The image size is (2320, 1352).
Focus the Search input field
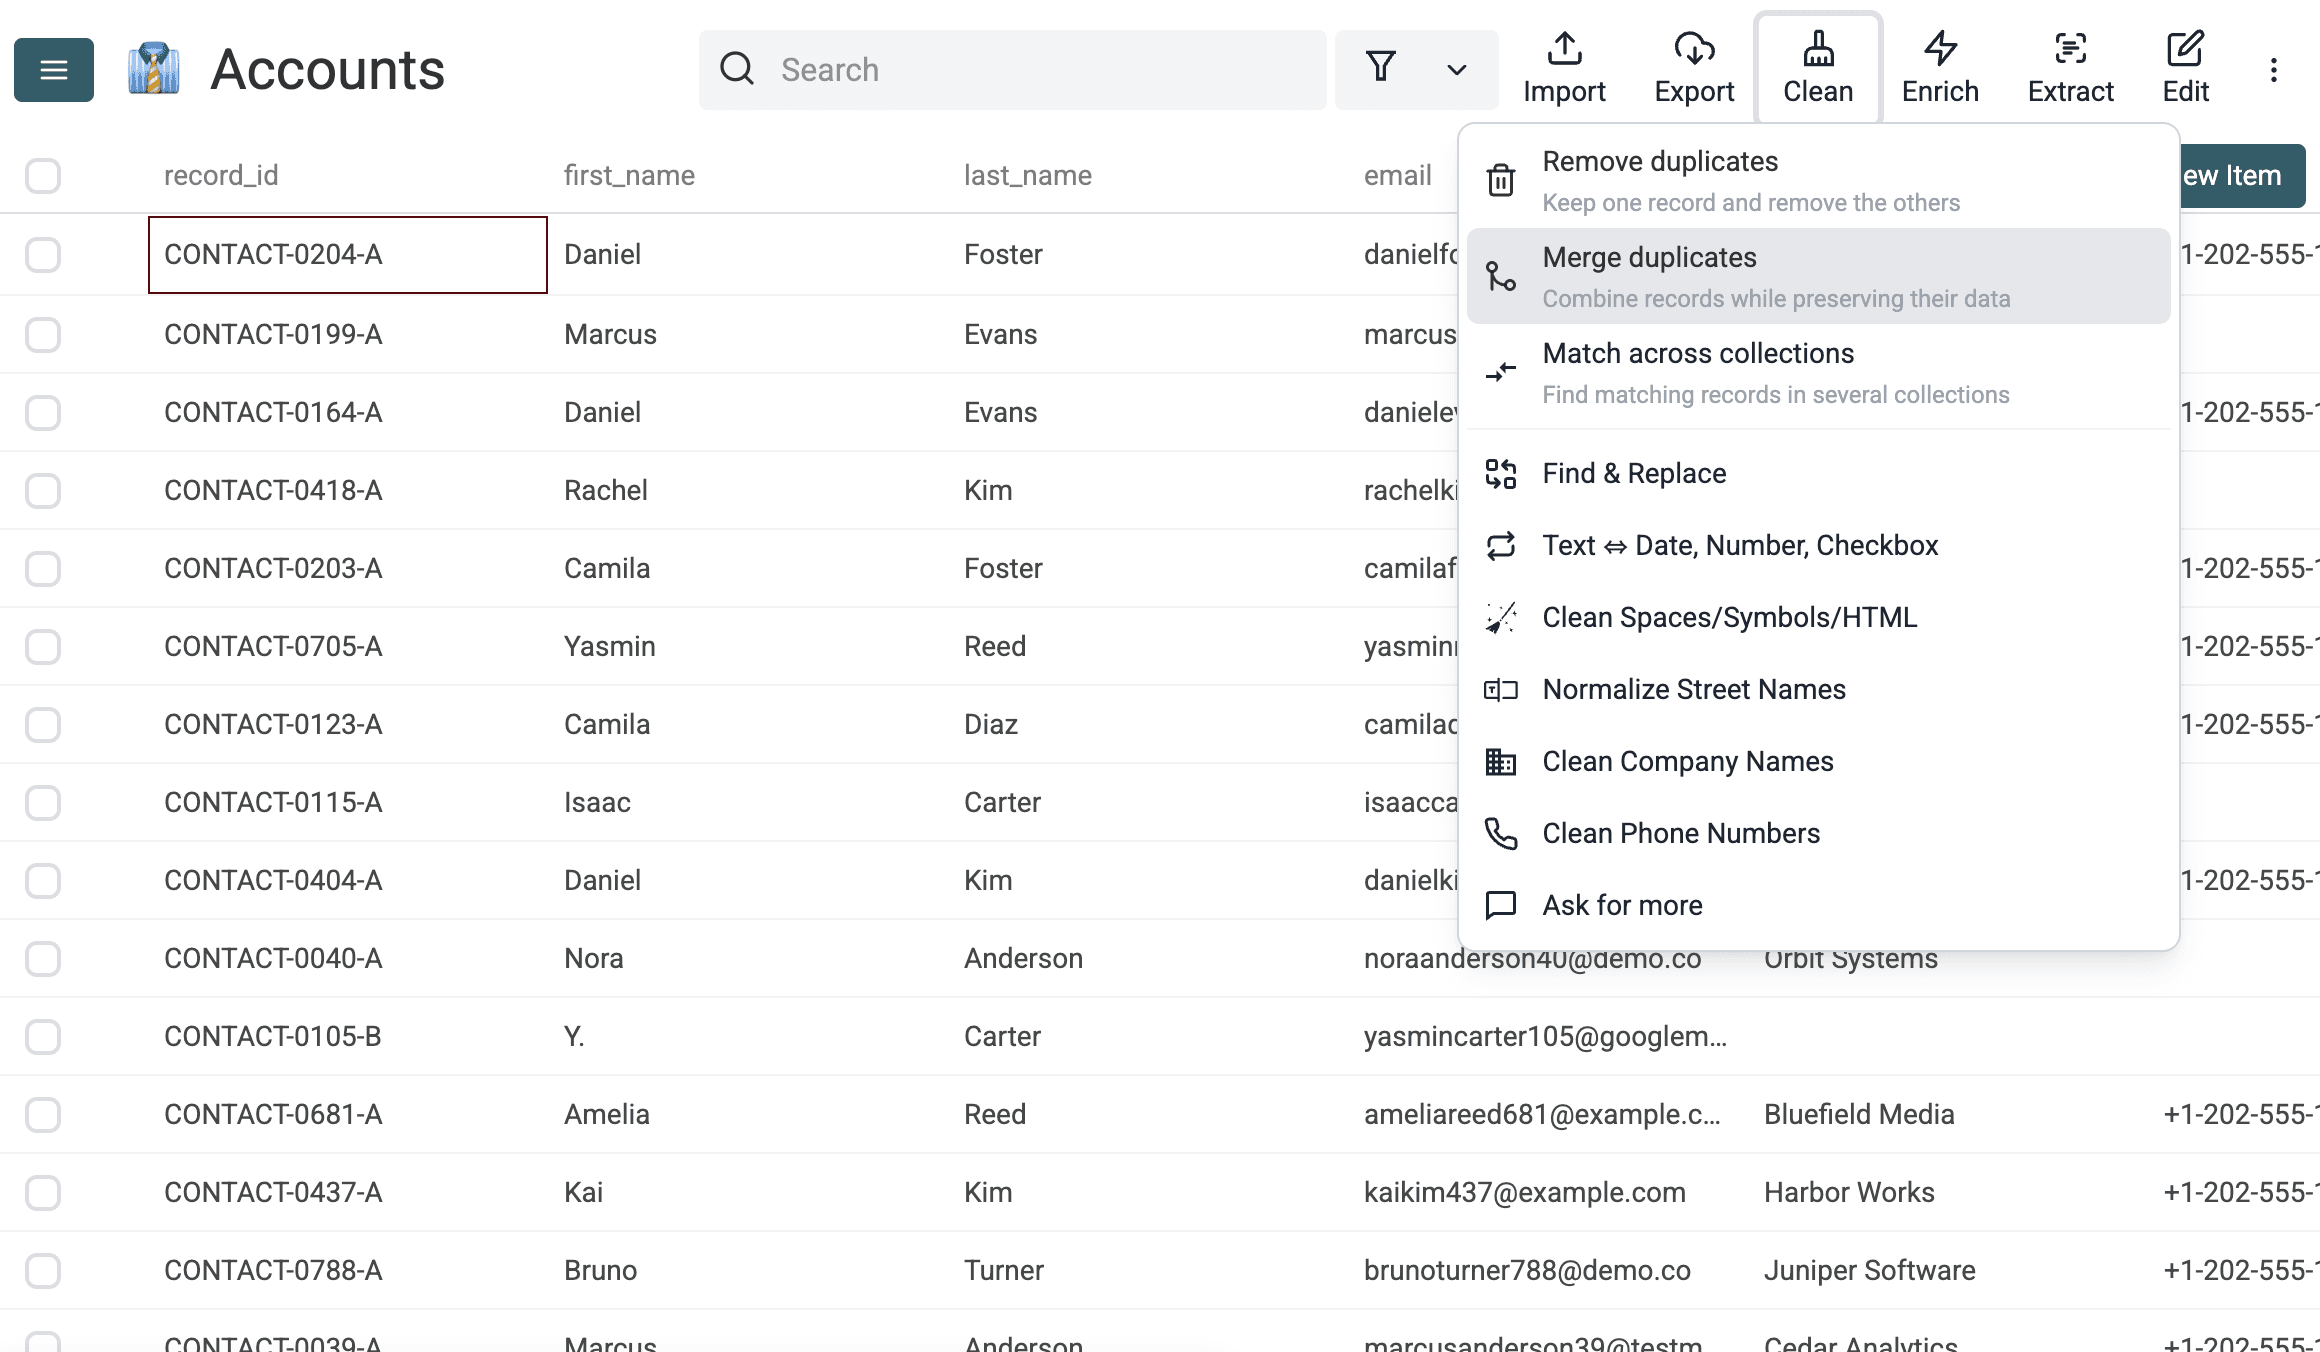tap(1012, 70)
